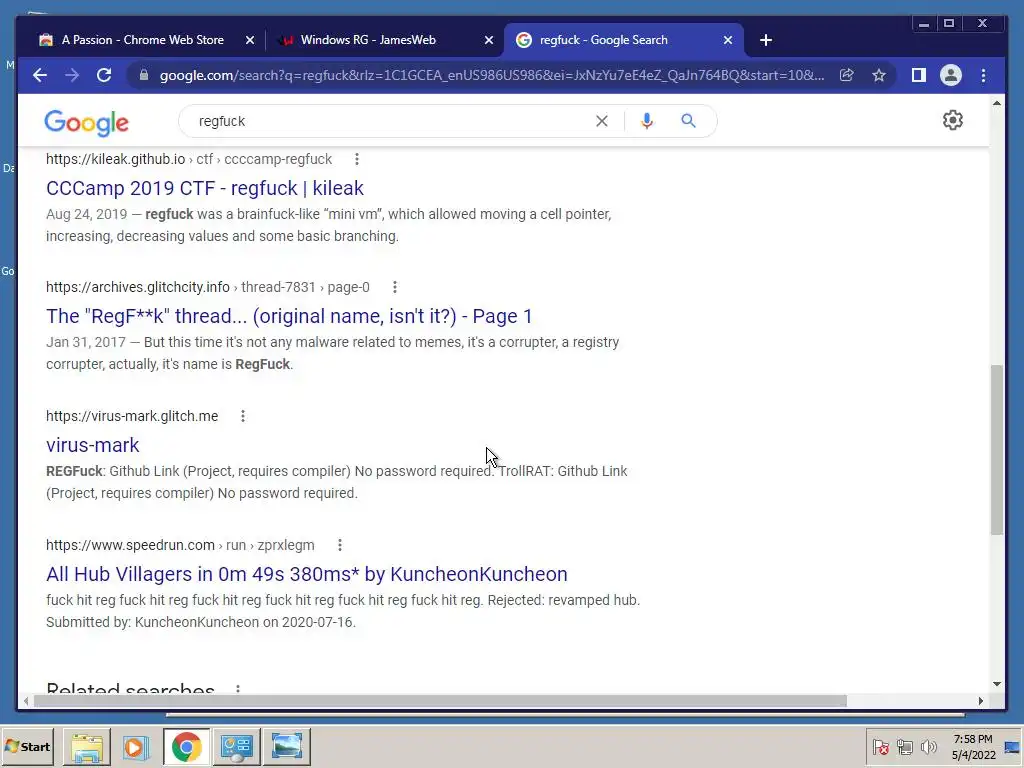Screen dimensions: 1024x768
Task: Switch to the A Passion - Chrome Web Store tab
Action: (x=142, y=40)
